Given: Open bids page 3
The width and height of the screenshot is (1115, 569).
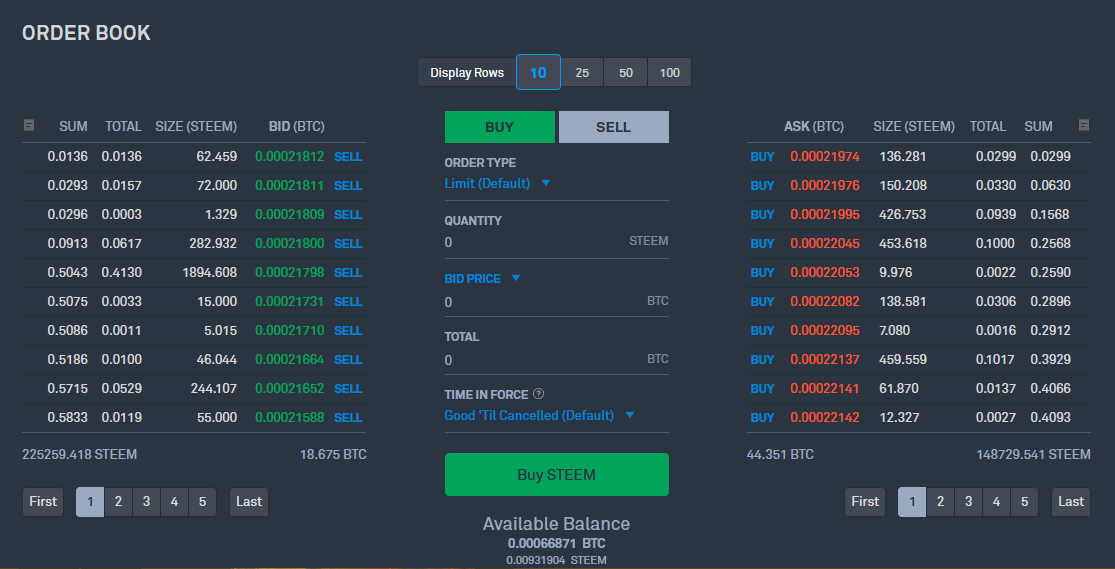Looking at the screenshot, I should tap(146, 501).
